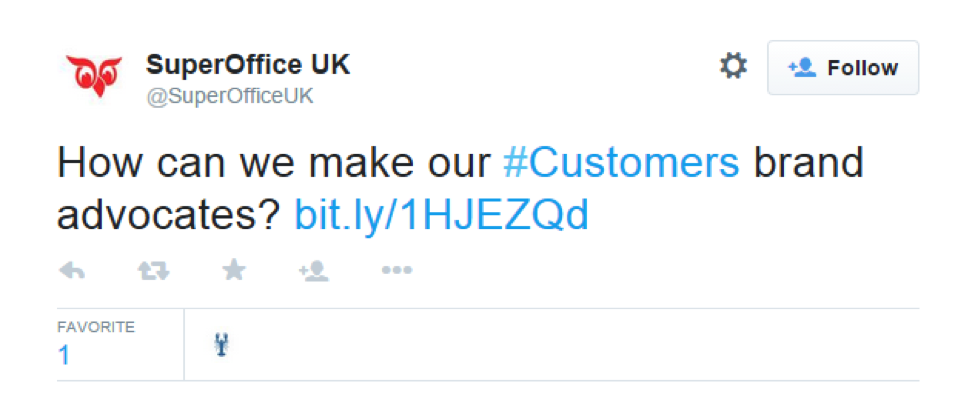Click the word "advocates?" in the tweet
975x394 pixels.
[x=170, y=215]
